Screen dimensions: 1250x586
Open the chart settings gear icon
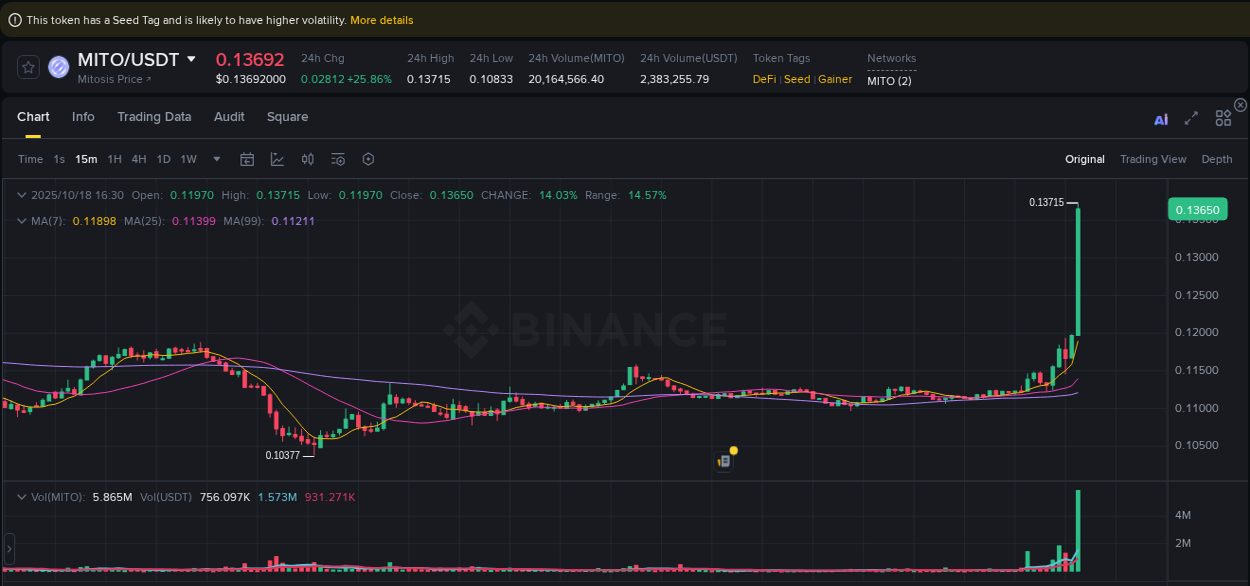368,159
